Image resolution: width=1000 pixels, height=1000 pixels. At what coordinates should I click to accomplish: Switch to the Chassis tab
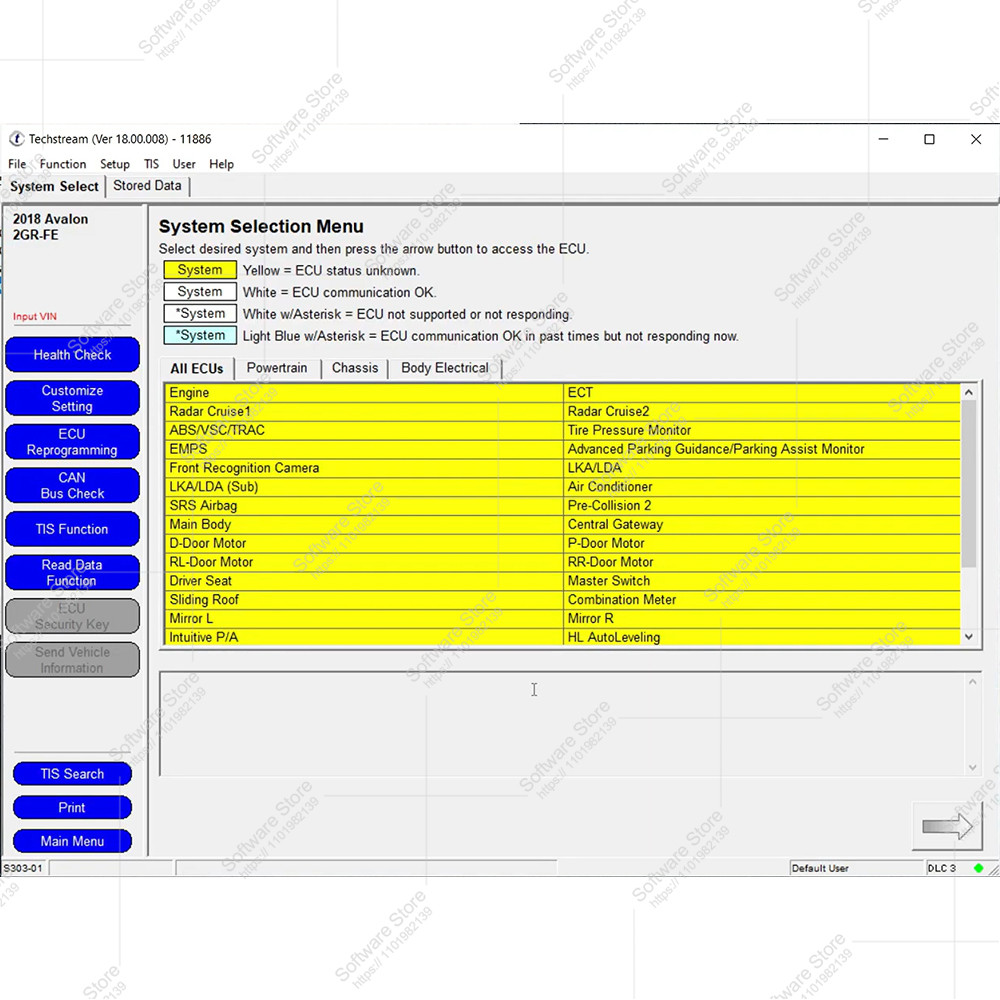pyautogui.click(x=355, y=368)
